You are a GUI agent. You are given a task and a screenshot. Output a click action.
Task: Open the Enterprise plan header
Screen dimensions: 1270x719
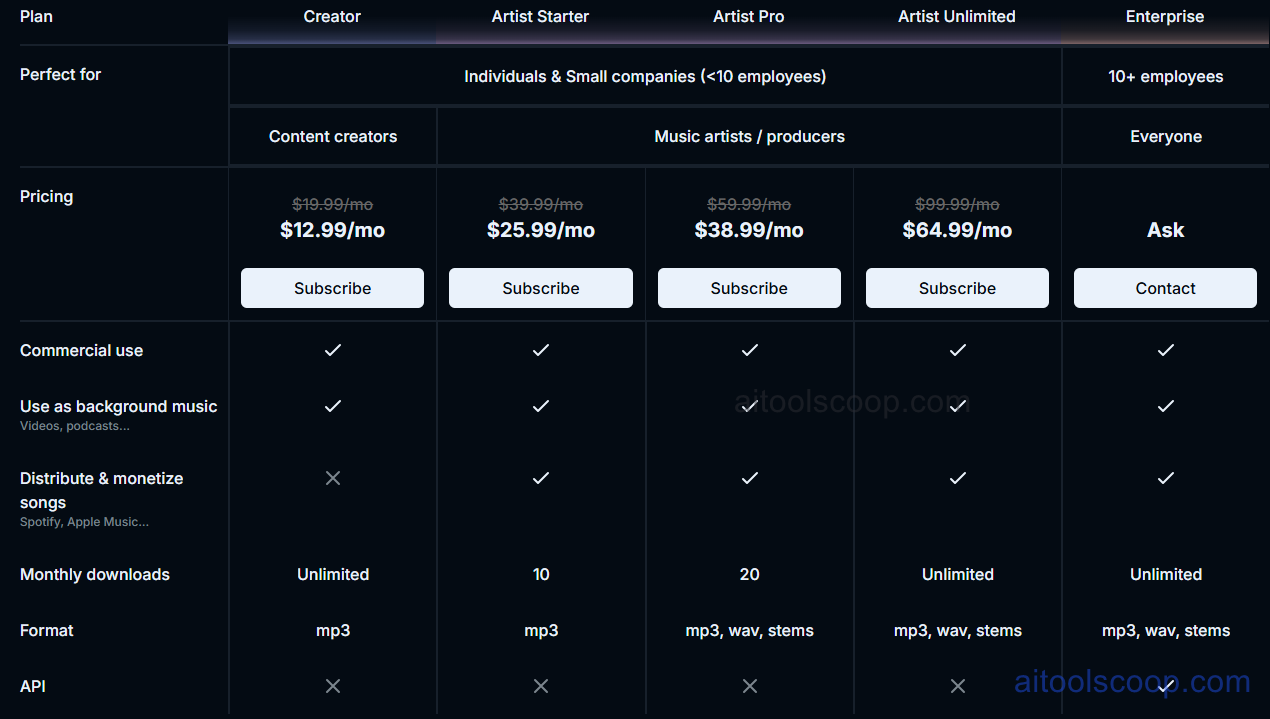(x=1165, y=17)
